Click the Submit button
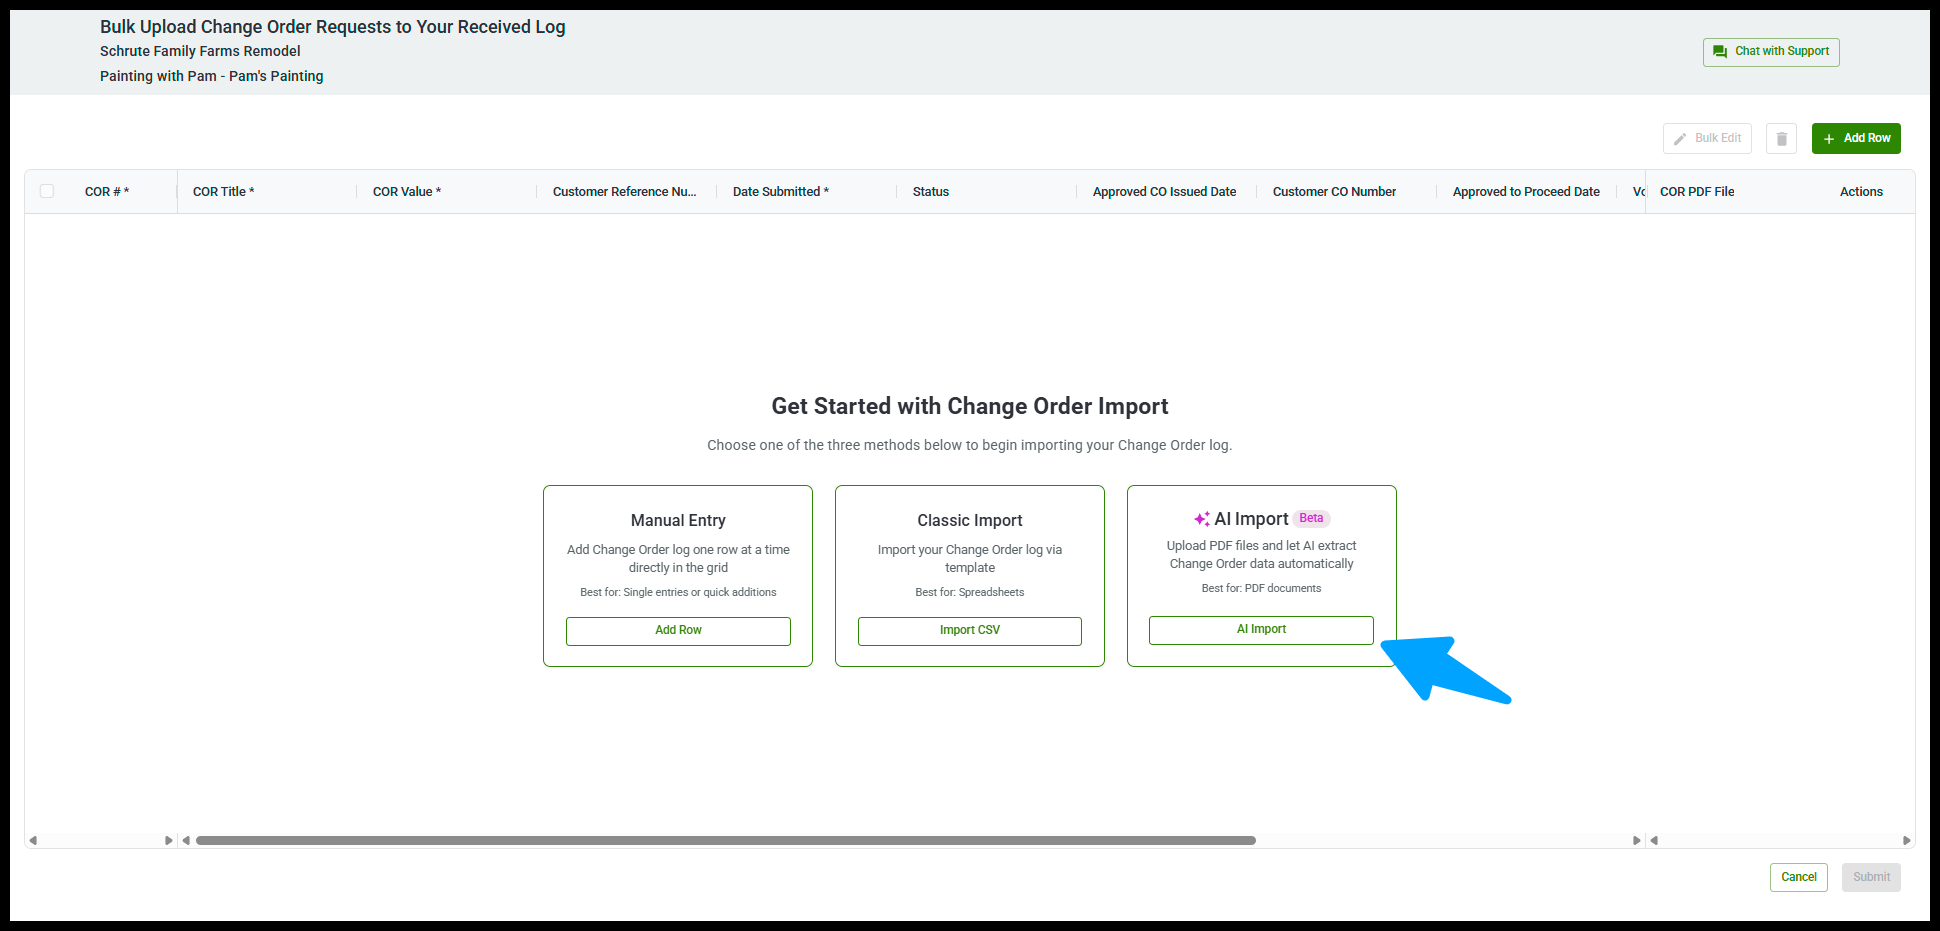The image size is (1940, 931). pyautogui.click(x=1871, y=877)
